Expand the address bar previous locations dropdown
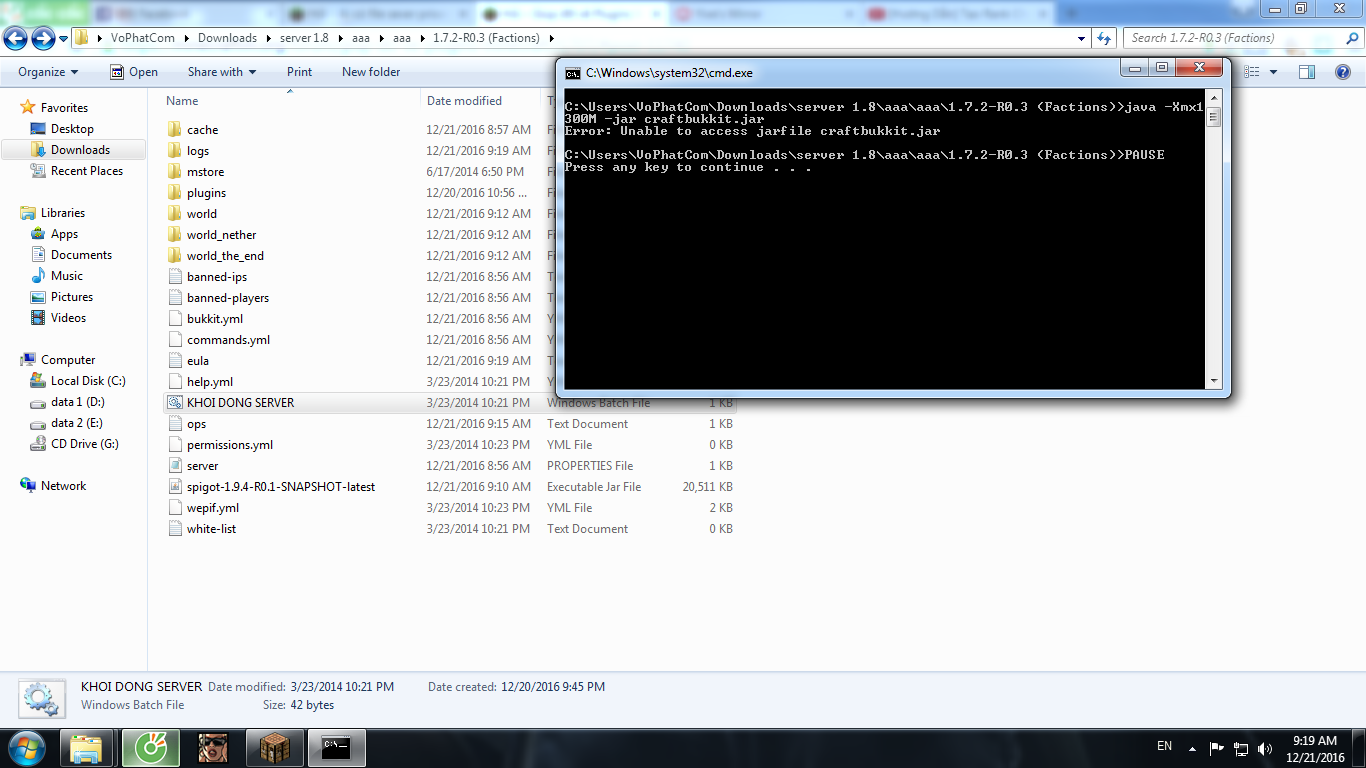The width and height of the screenshot is (1366, 768). [1082, 38]
